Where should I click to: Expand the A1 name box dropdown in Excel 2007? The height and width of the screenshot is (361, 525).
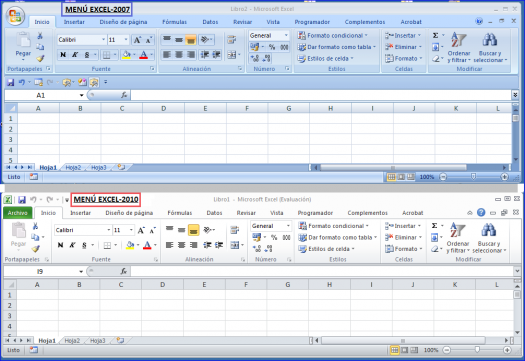click(81, 95)
